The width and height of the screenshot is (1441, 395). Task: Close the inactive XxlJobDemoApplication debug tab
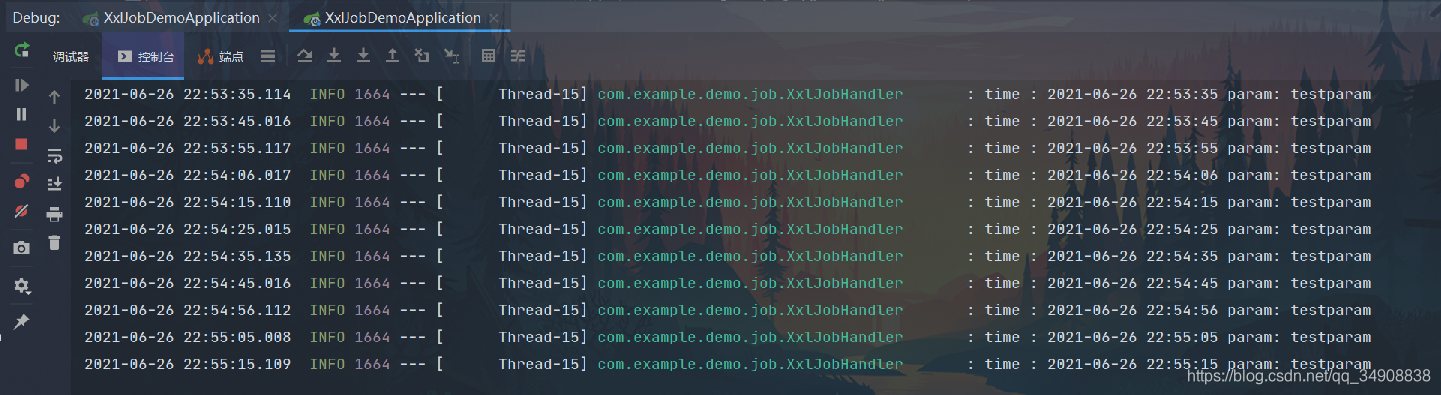click(x=273, y=18)
